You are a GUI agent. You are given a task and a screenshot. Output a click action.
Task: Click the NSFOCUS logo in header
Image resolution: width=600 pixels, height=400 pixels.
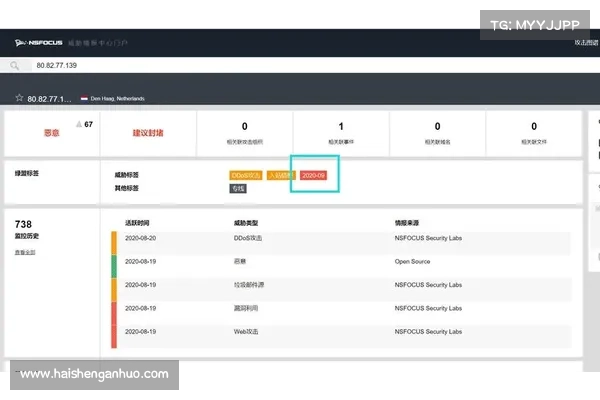[39, 43]
